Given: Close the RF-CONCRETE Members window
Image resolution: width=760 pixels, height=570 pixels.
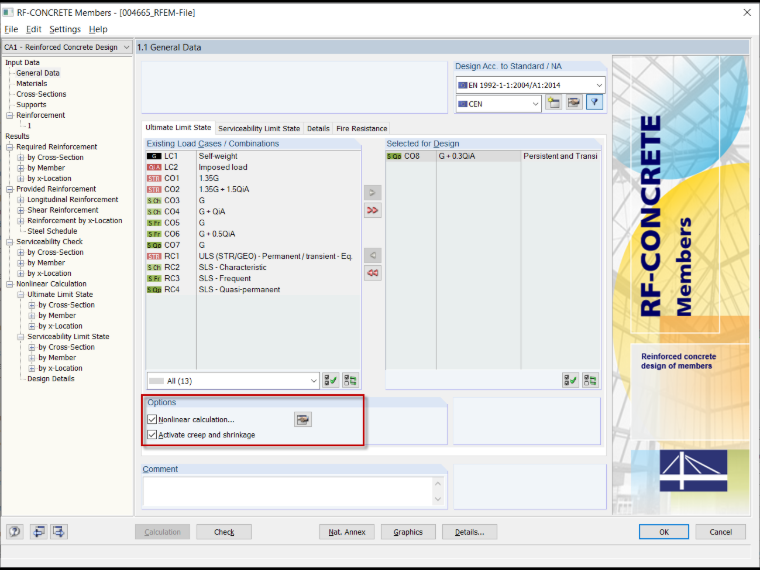Looking at the screenshot, I should pos(747,13).
